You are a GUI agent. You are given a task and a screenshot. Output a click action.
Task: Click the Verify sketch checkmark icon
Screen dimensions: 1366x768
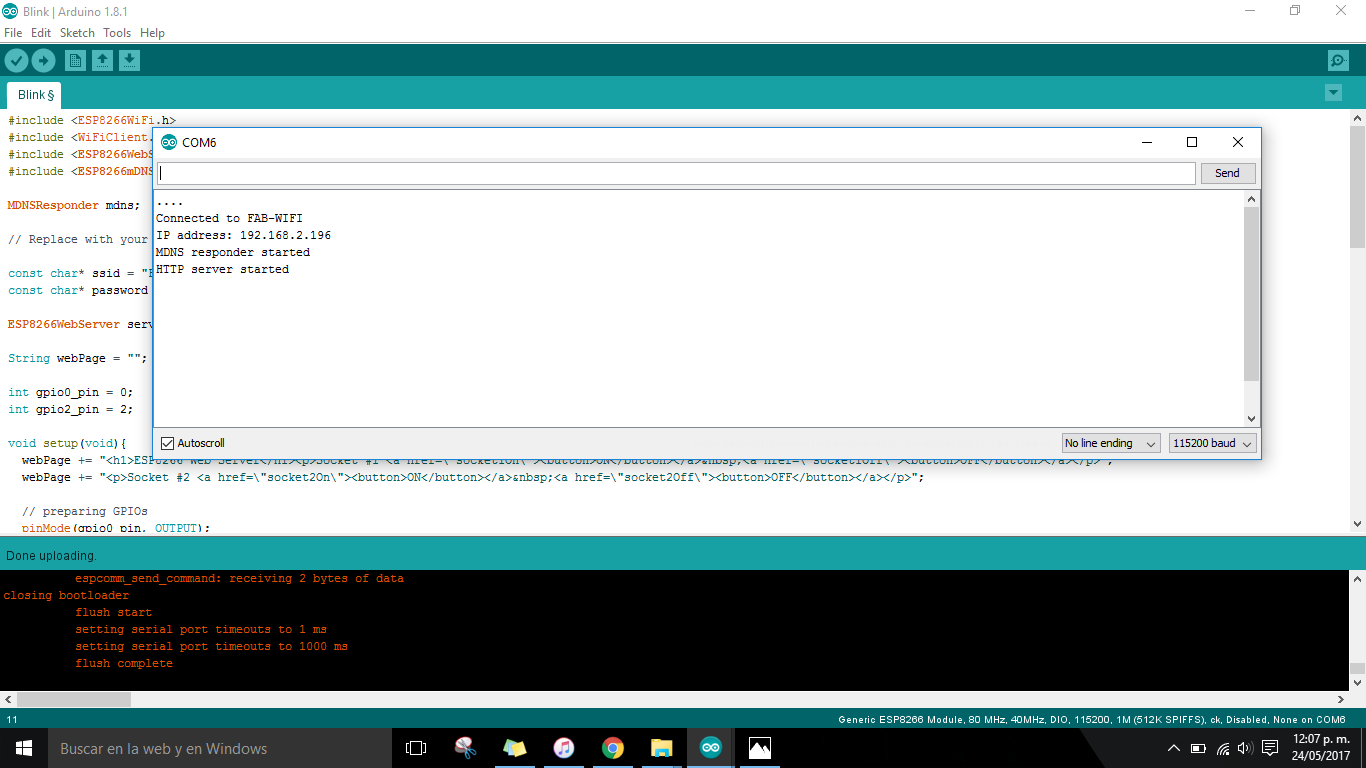pos(16,61)
